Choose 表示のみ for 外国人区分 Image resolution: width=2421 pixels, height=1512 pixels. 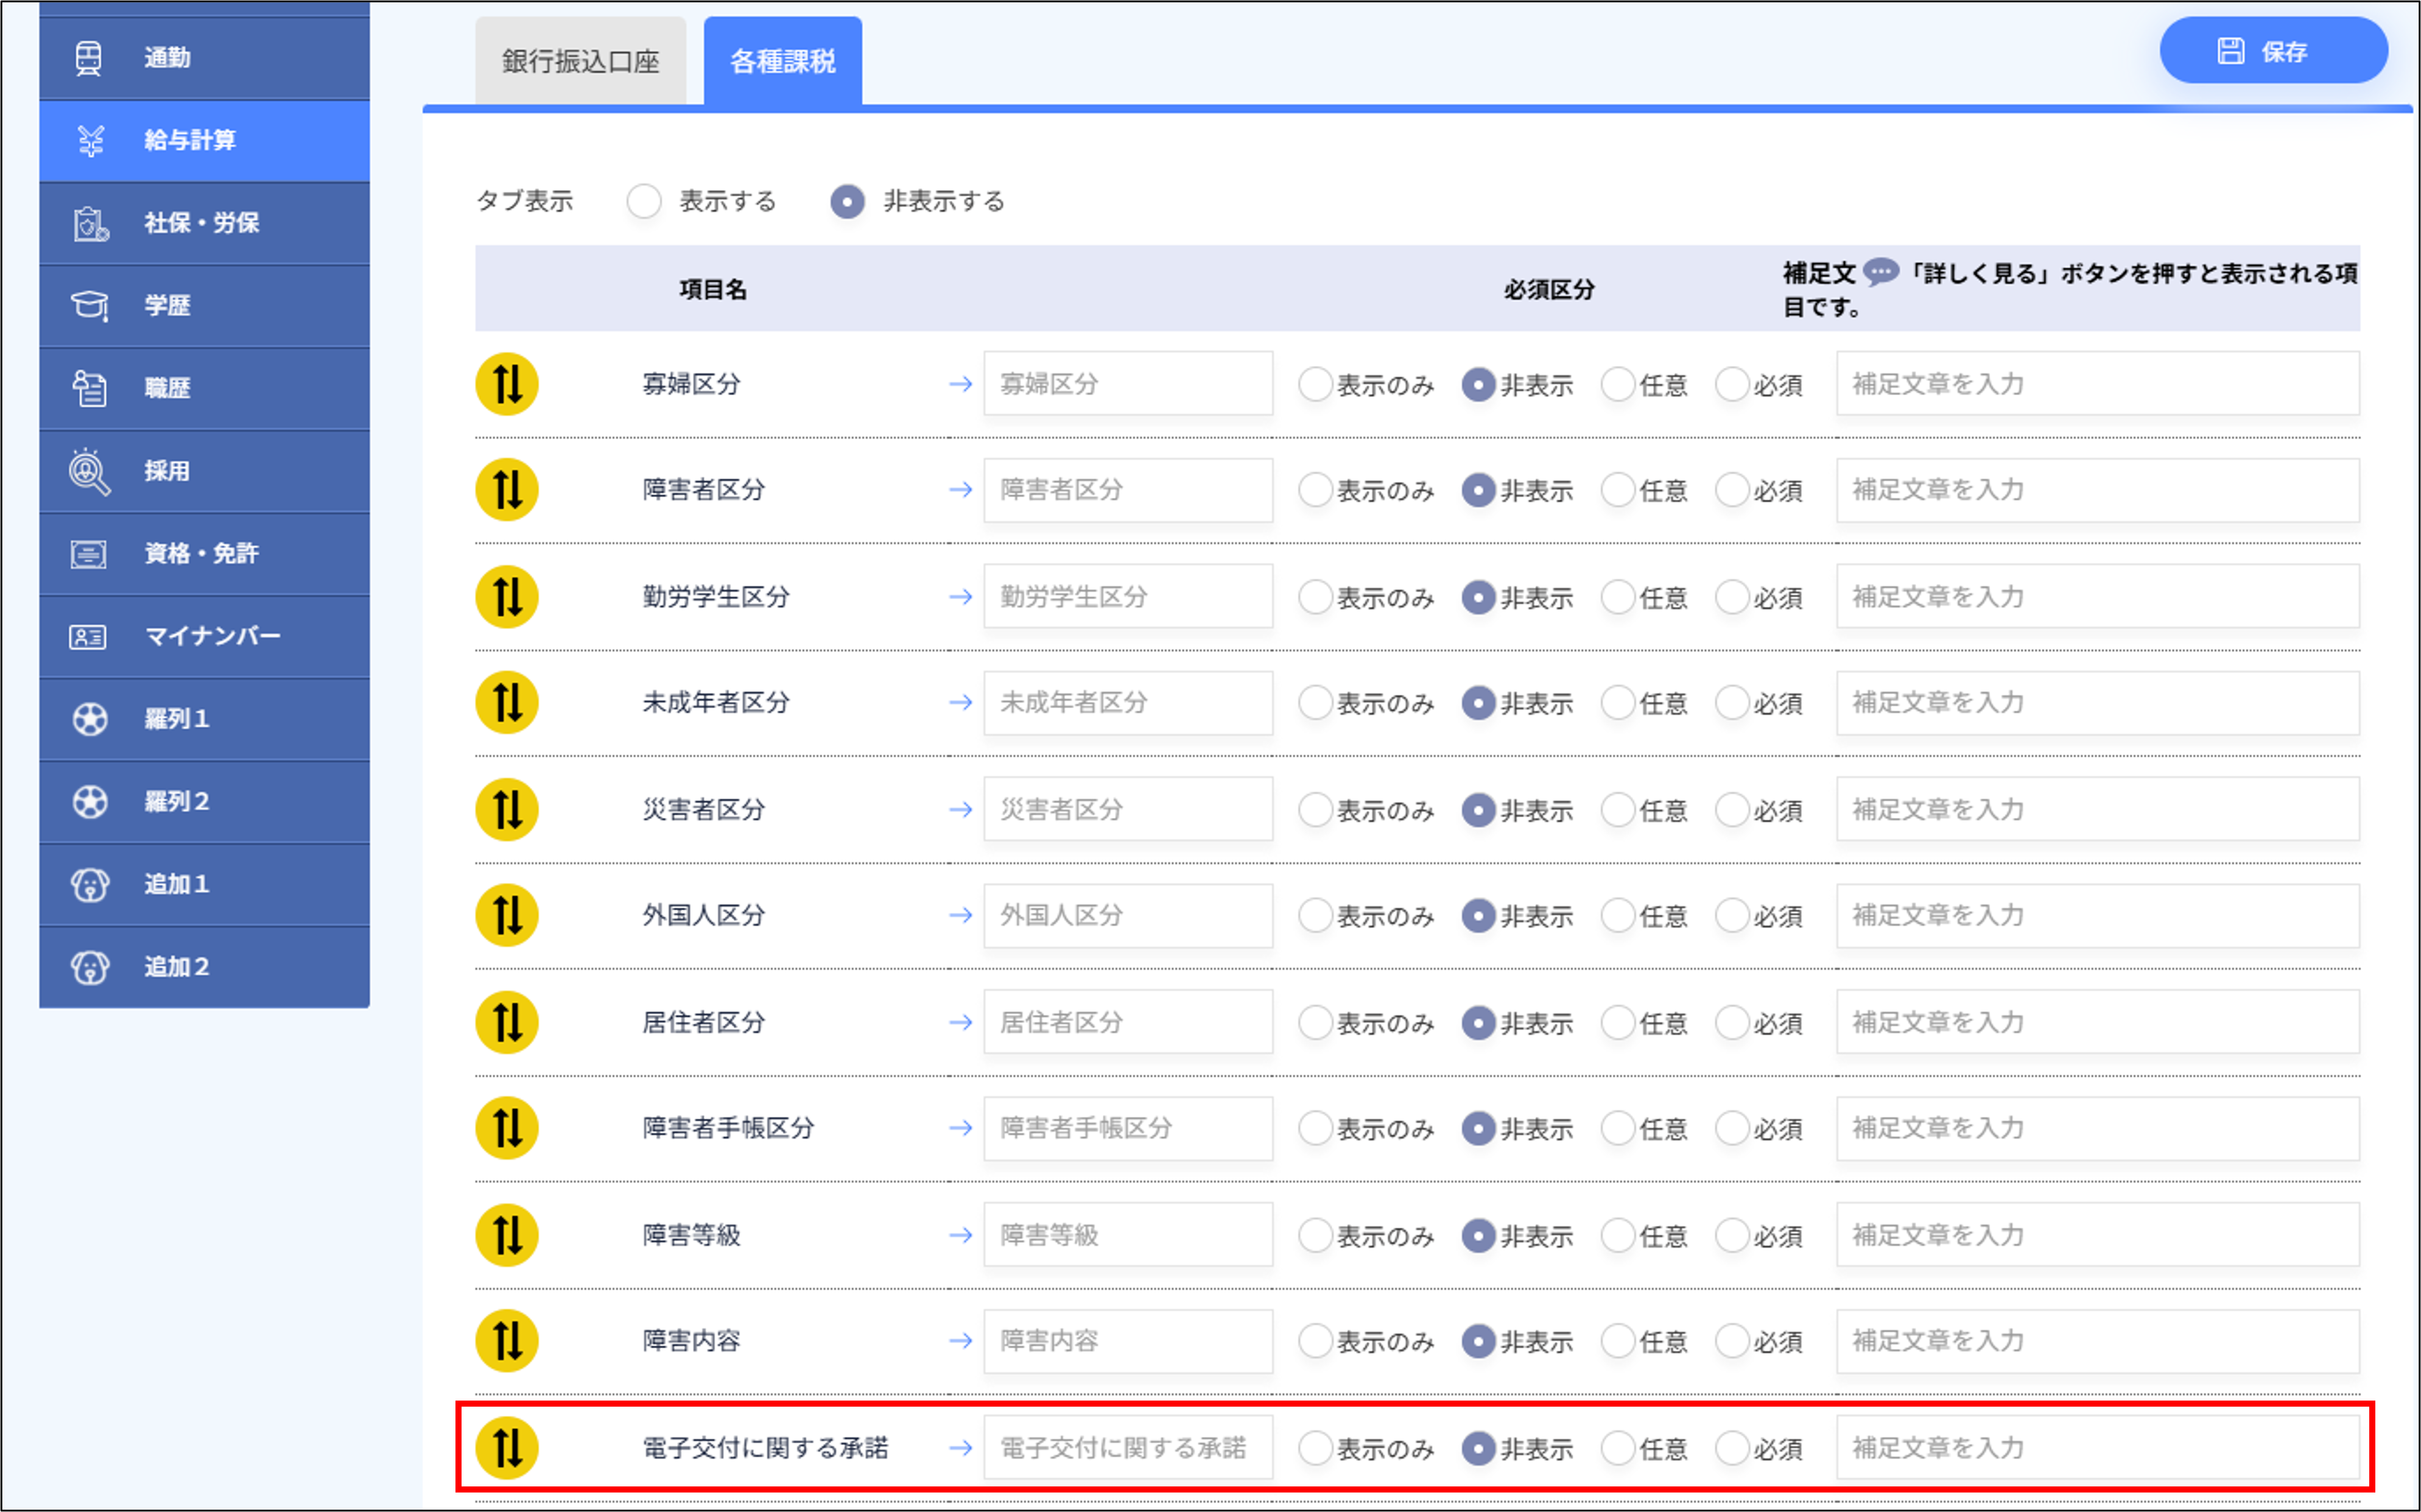point(1316,915)
